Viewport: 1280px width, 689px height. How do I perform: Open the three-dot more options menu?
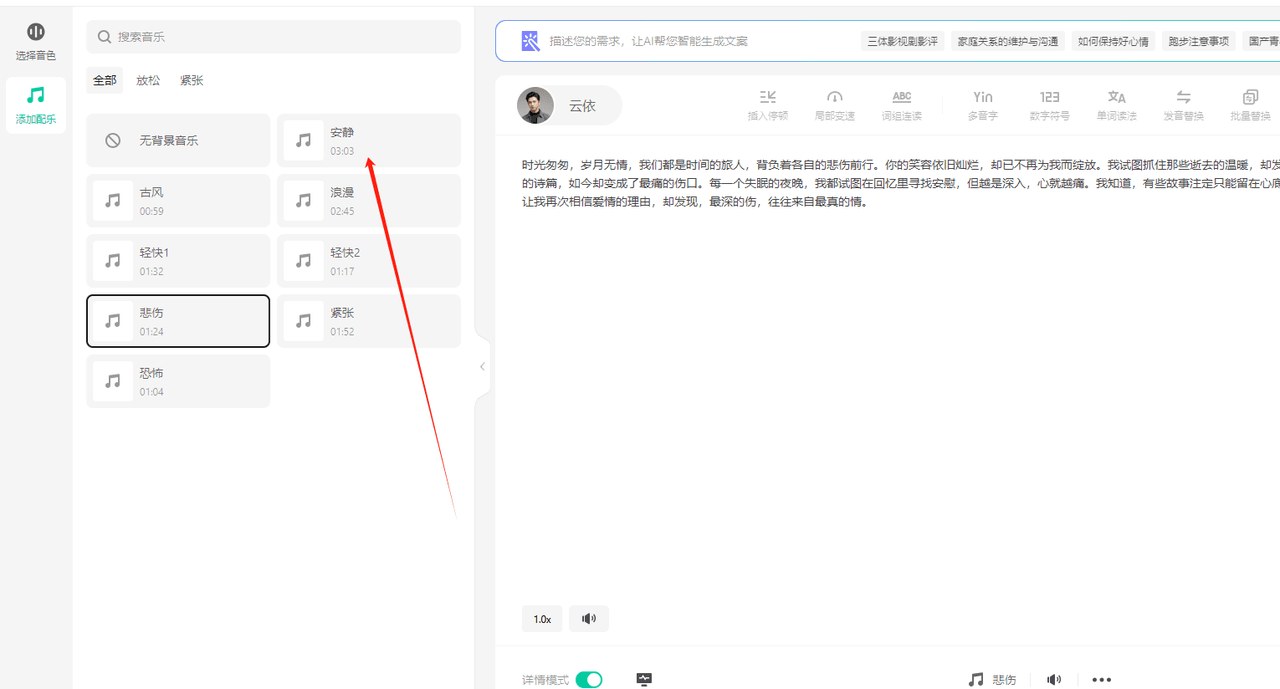tap(1102, 680)
